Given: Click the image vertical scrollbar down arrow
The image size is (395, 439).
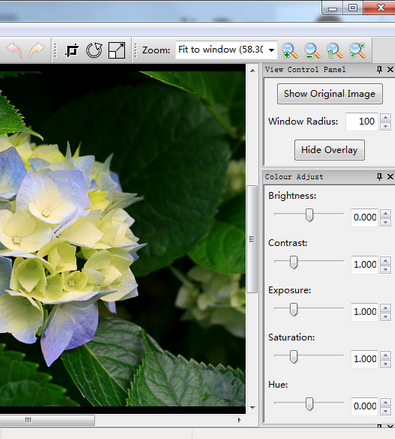Looking at the screenshot, I should point(252,407).
